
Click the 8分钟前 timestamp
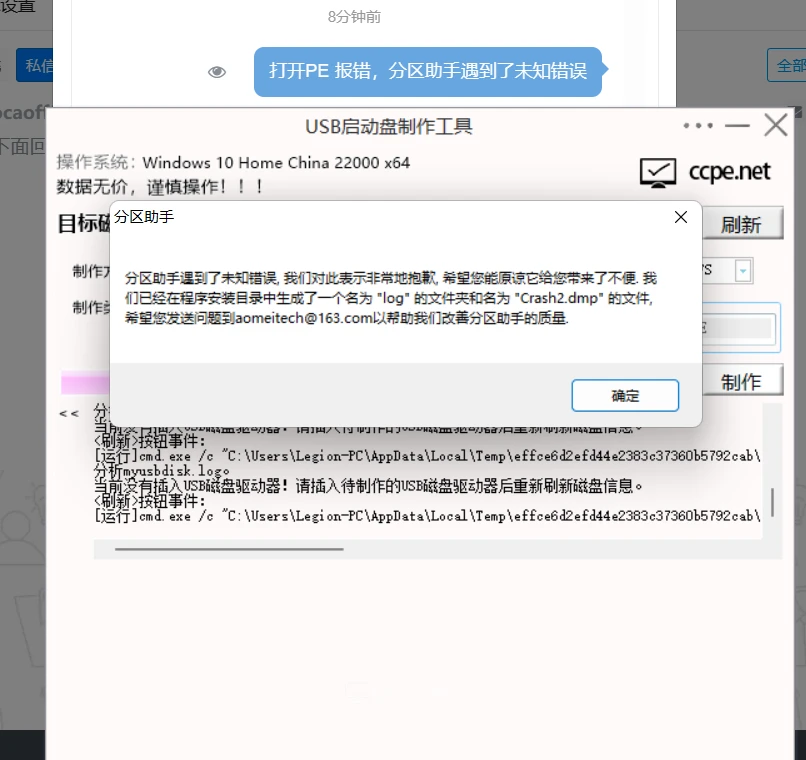click(355, 17)
